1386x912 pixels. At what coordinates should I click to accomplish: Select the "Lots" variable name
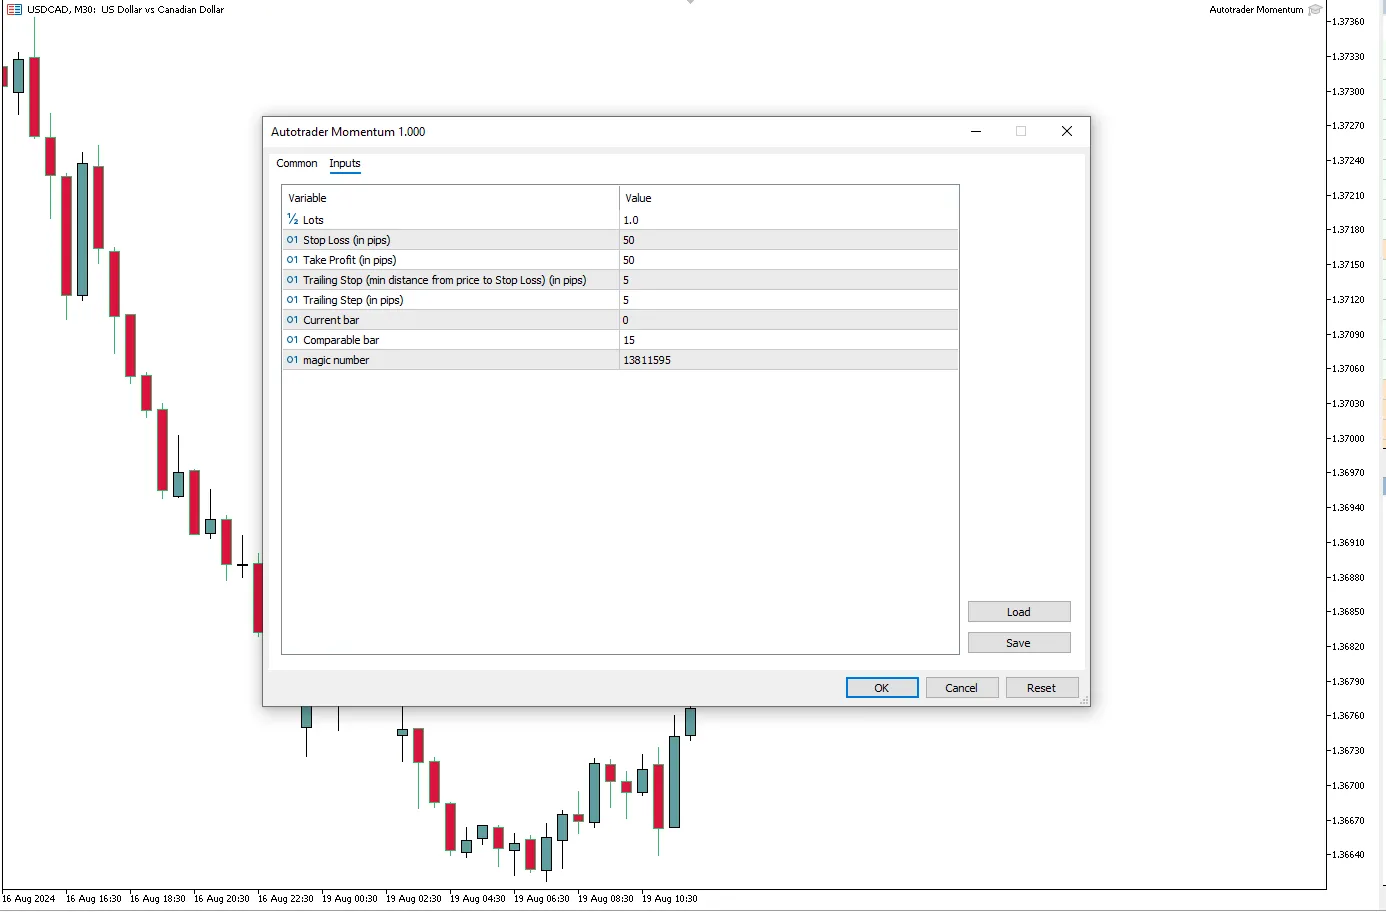[313, 220]
